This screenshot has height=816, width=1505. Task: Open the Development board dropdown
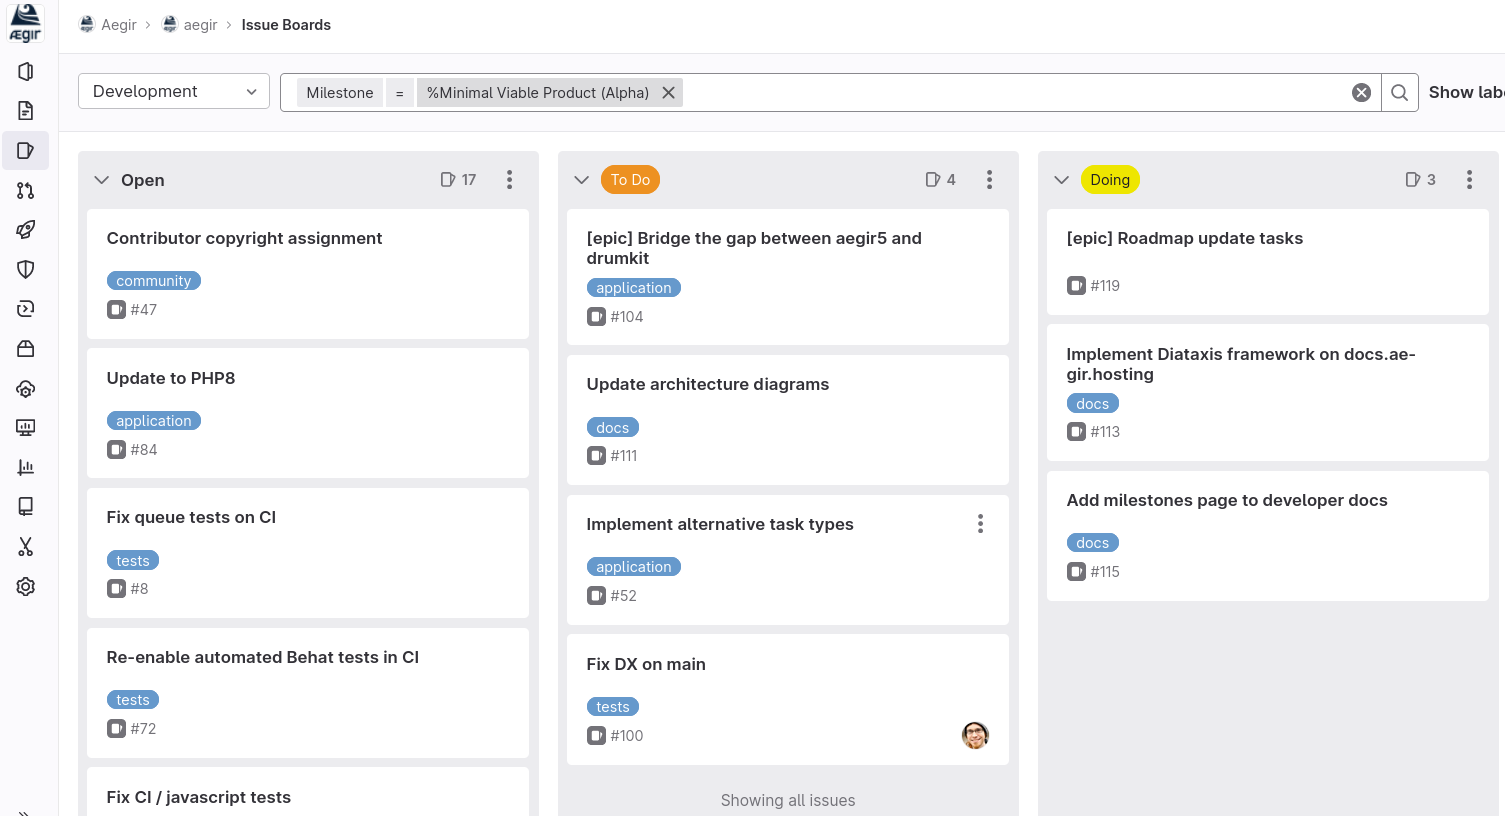pos(174,91)
